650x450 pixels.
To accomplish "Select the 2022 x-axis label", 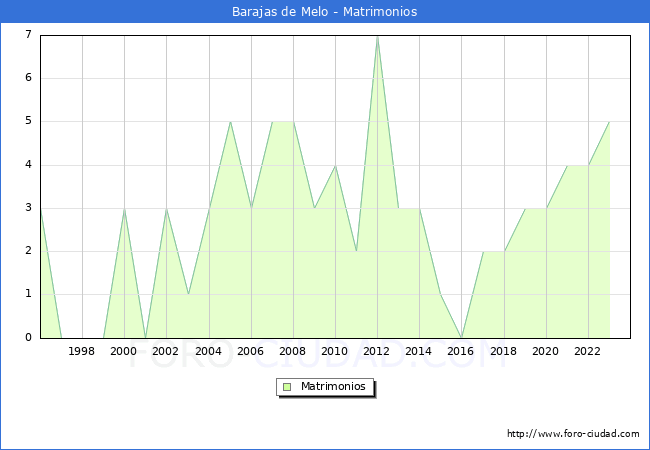I will (x=587, y=351).
